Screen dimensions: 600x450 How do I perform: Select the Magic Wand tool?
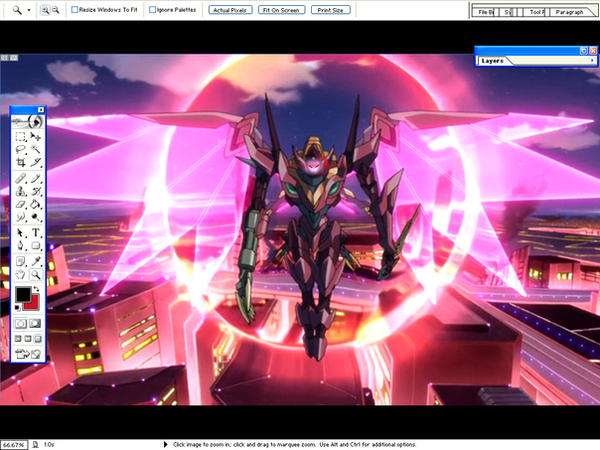coord(36,149)
